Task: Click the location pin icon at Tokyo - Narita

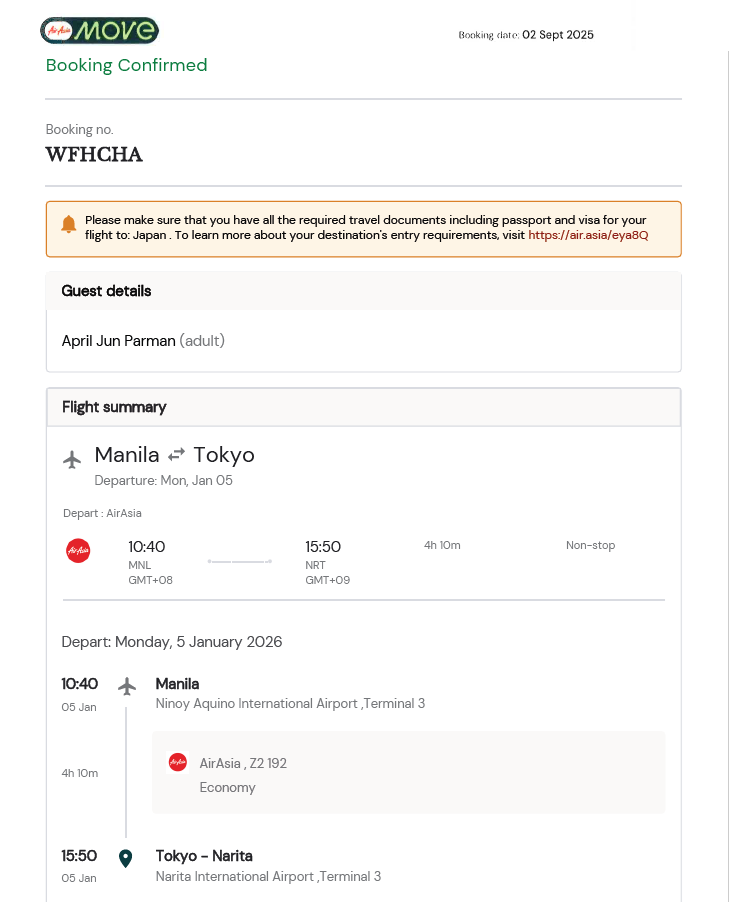Action: coord(126,858)
